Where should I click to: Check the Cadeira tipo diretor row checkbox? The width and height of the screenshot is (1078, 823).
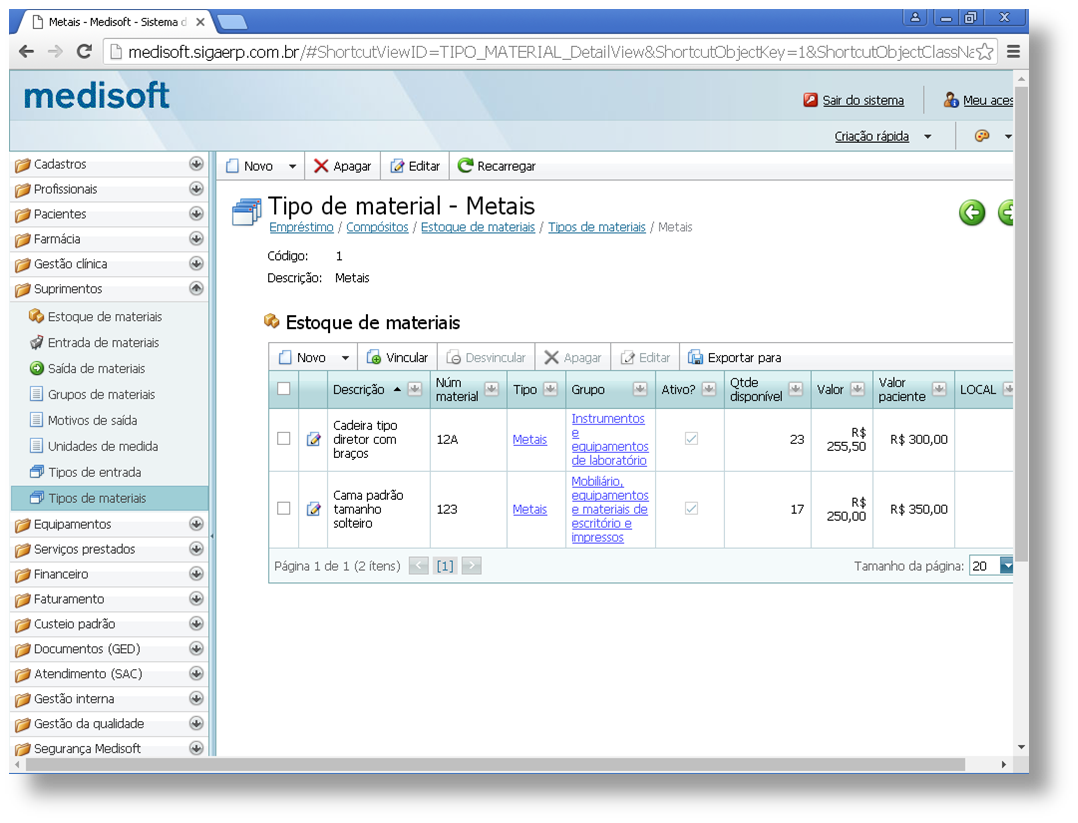[283, 439]
